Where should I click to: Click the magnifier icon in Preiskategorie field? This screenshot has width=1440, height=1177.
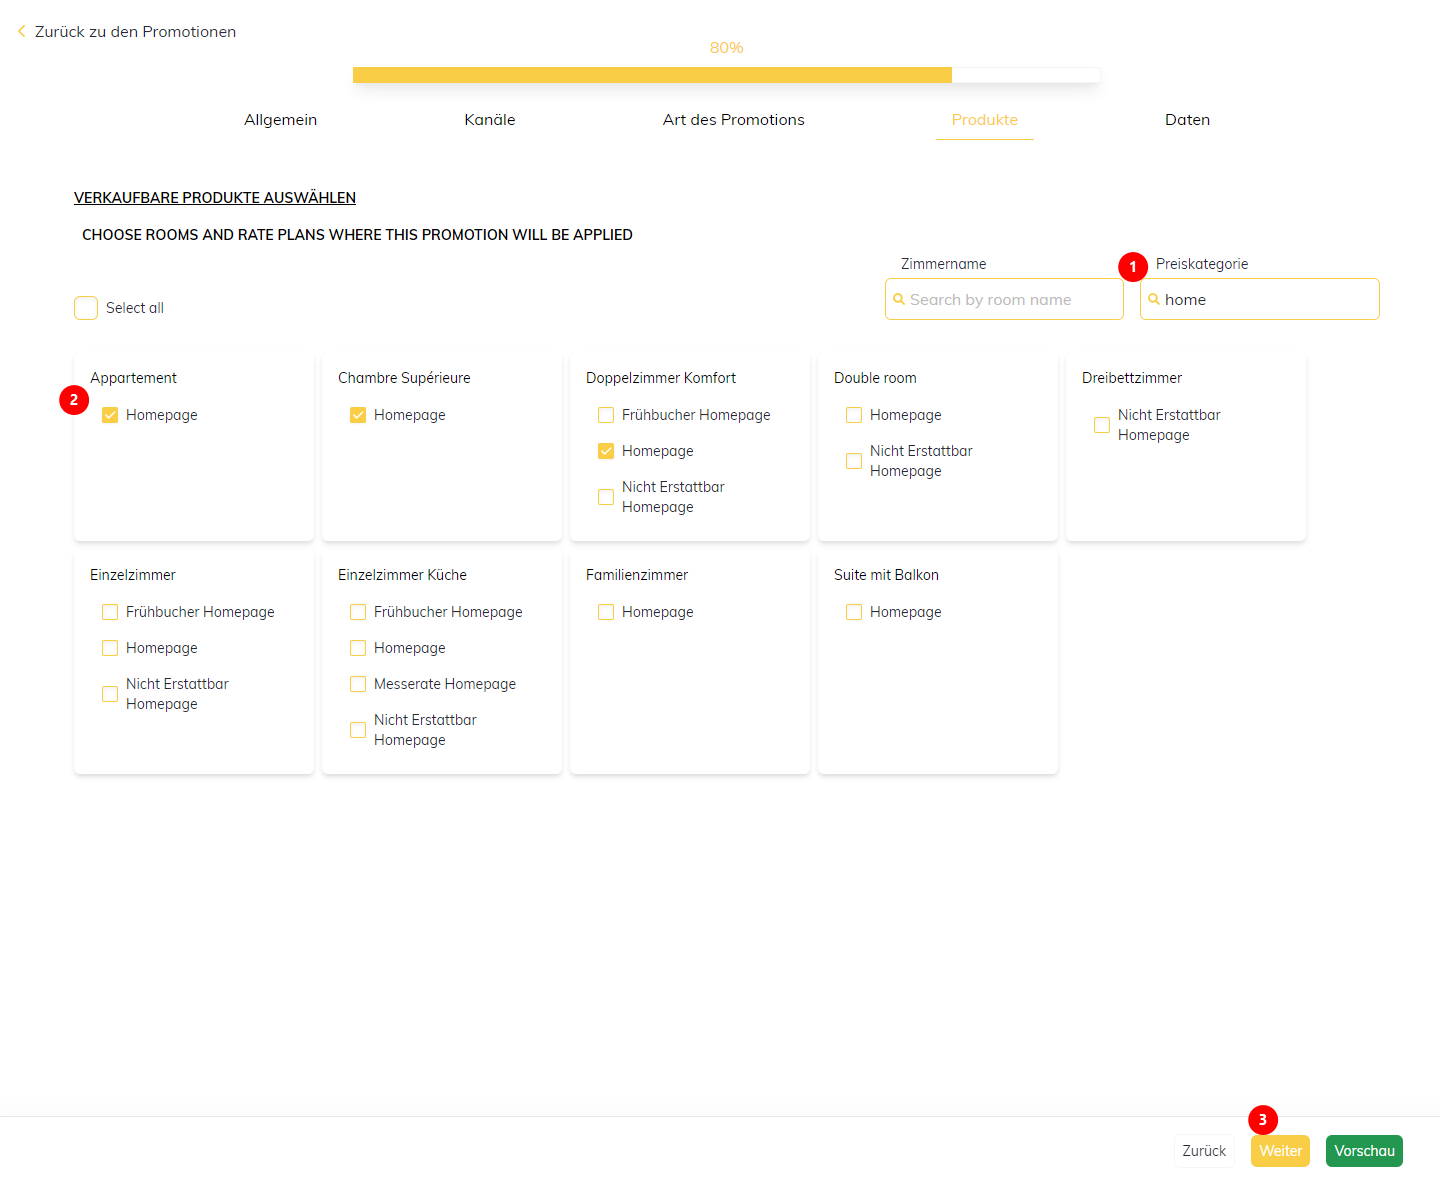(x=1154, y=299)
